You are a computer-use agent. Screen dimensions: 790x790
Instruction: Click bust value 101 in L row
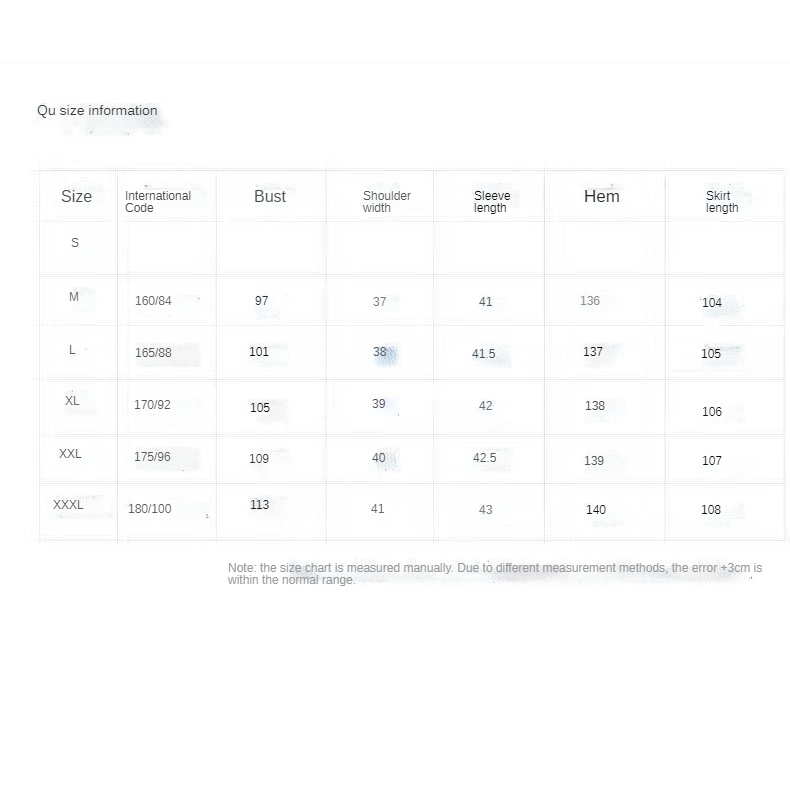click(x=259, y=351)
